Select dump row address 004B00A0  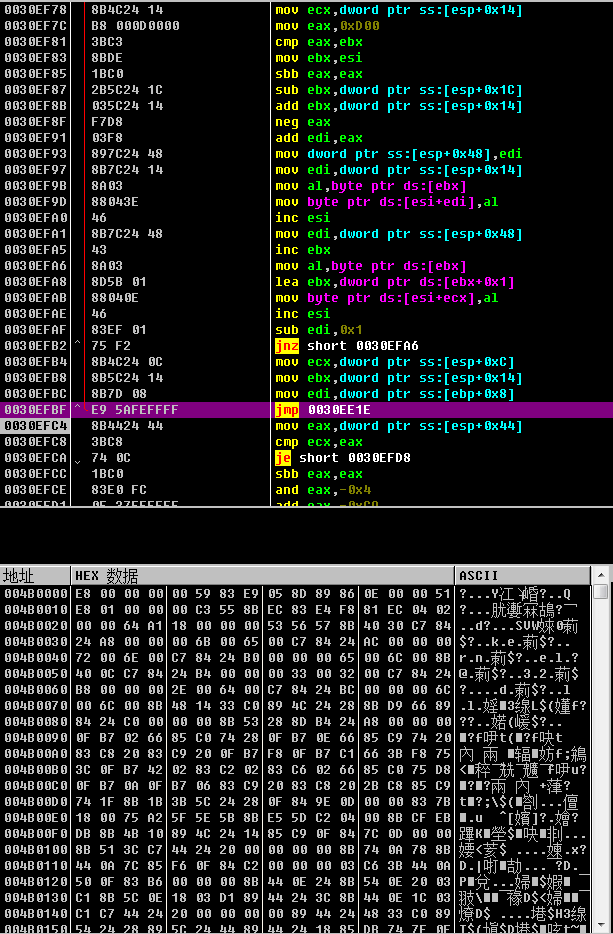tap(35, 754)
